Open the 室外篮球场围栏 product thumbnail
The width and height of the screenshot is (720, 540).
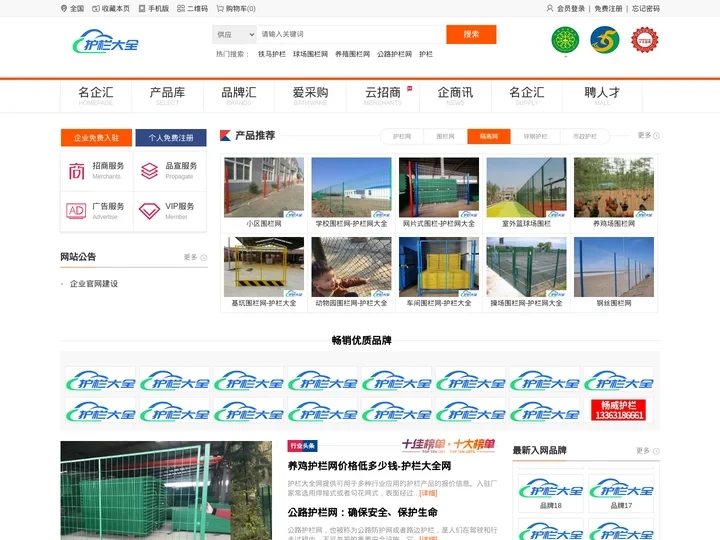coord(526,187)
